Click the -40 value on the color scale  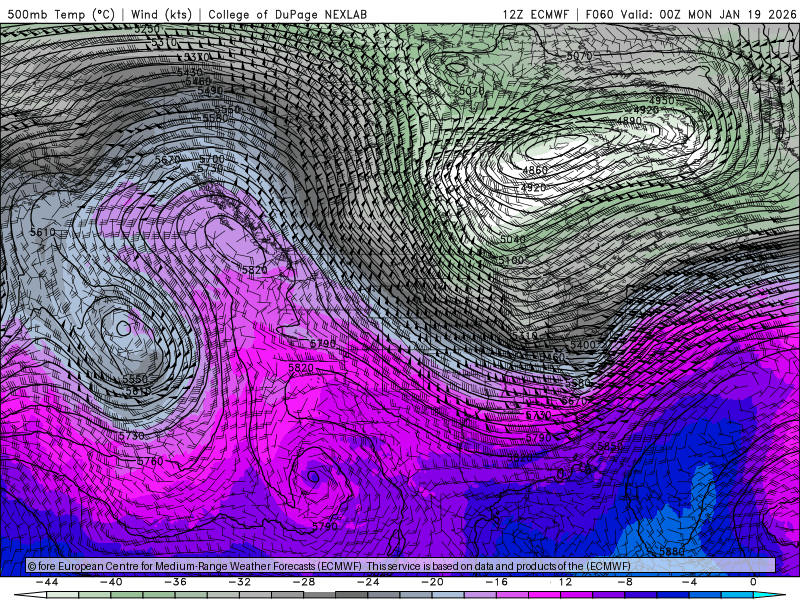pyautogui.click(x=111, y=582)
